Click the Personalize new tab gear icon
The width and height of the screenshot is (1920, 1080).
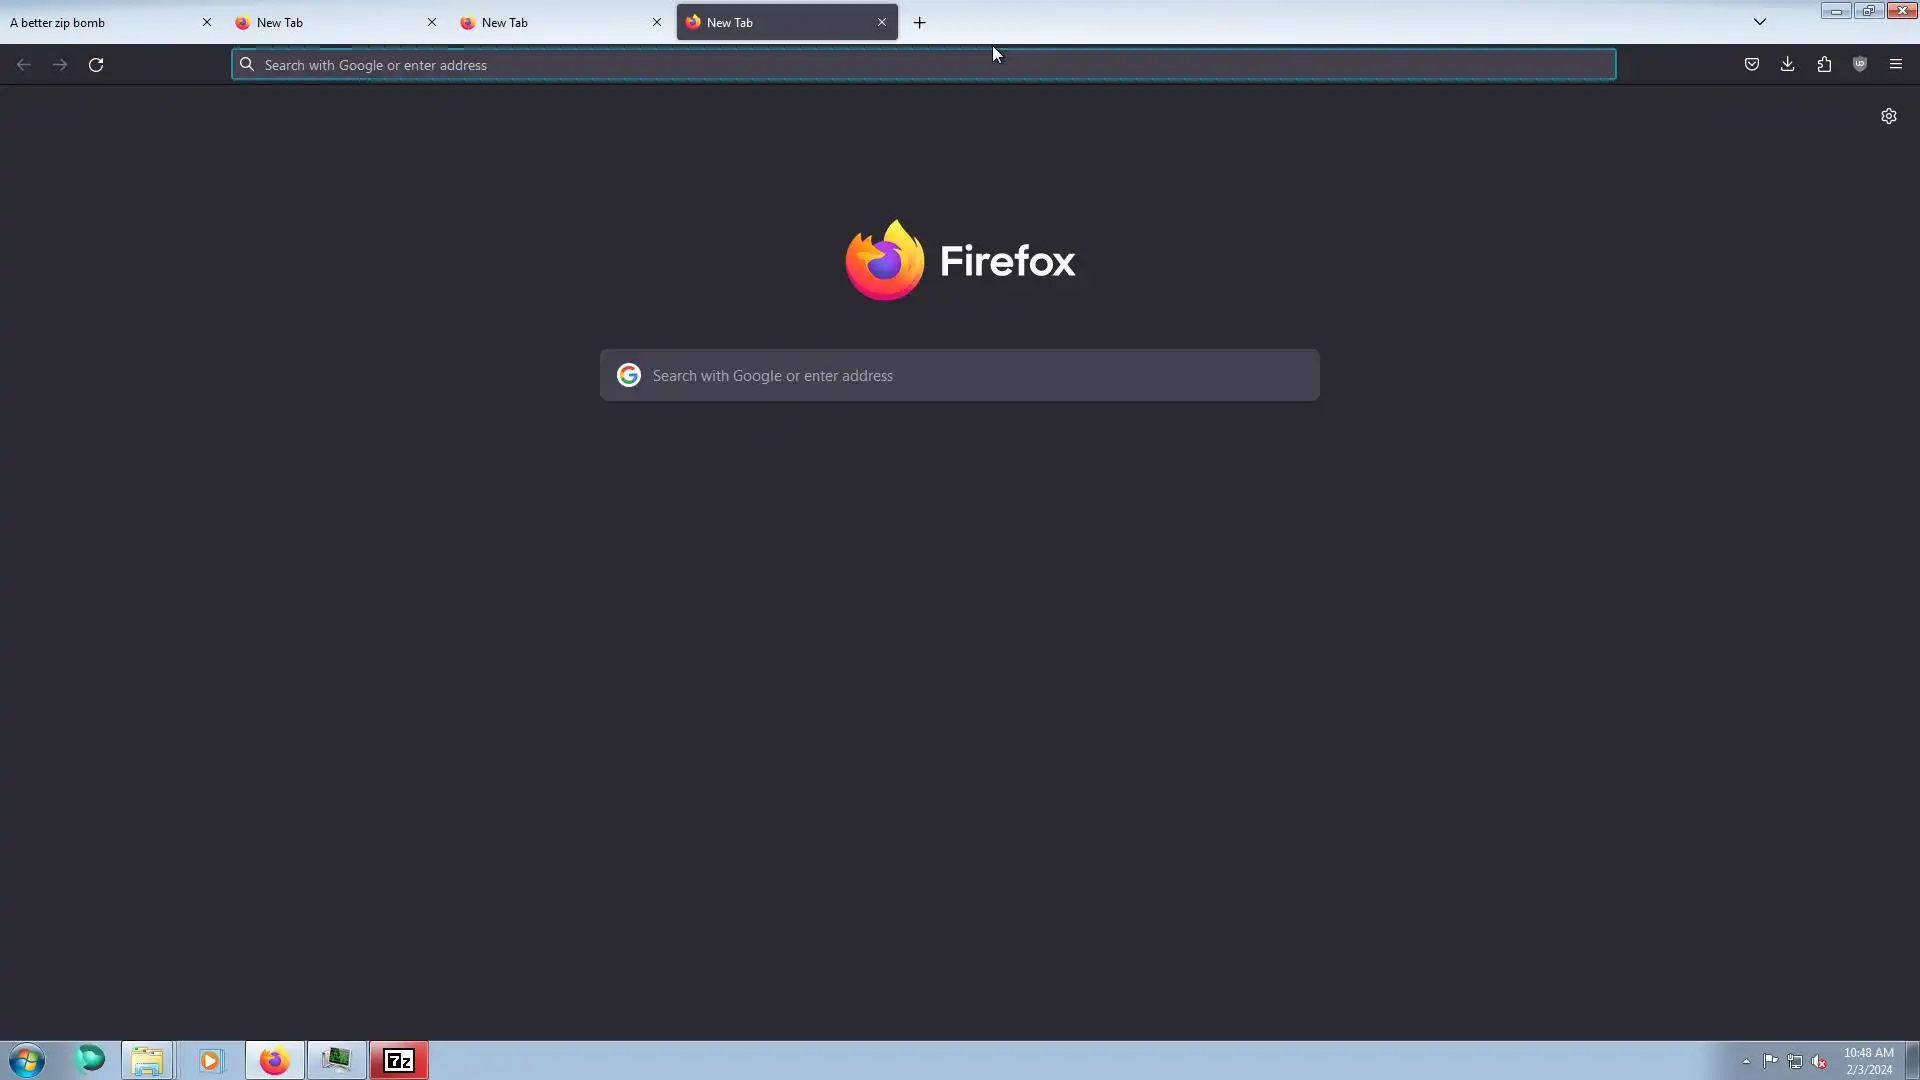point(1888,116)
